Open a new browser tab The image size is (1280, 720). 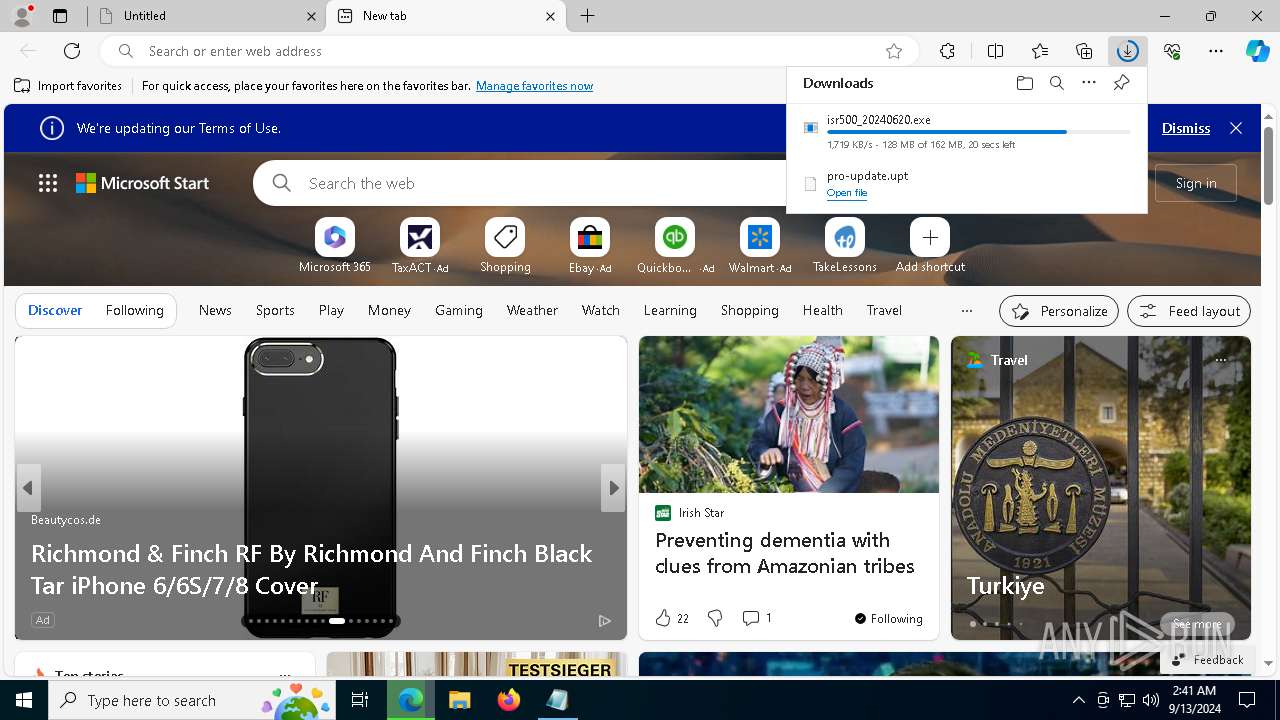pyautogui.click(x=588, y=16)
